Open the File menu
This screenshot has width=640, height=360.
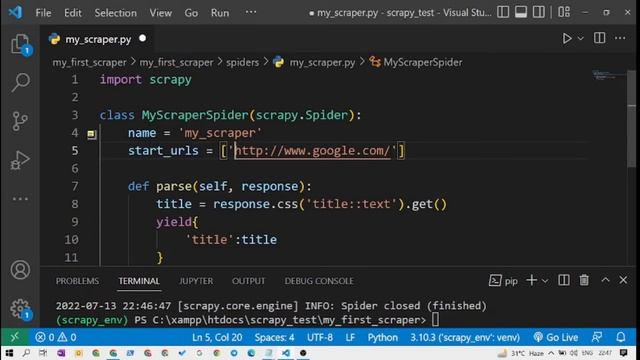click(x=43, y=13)
